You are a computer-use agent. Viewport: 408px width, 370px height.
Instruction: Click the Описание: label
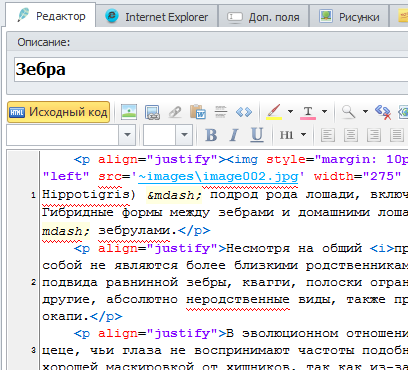(44, 42)
